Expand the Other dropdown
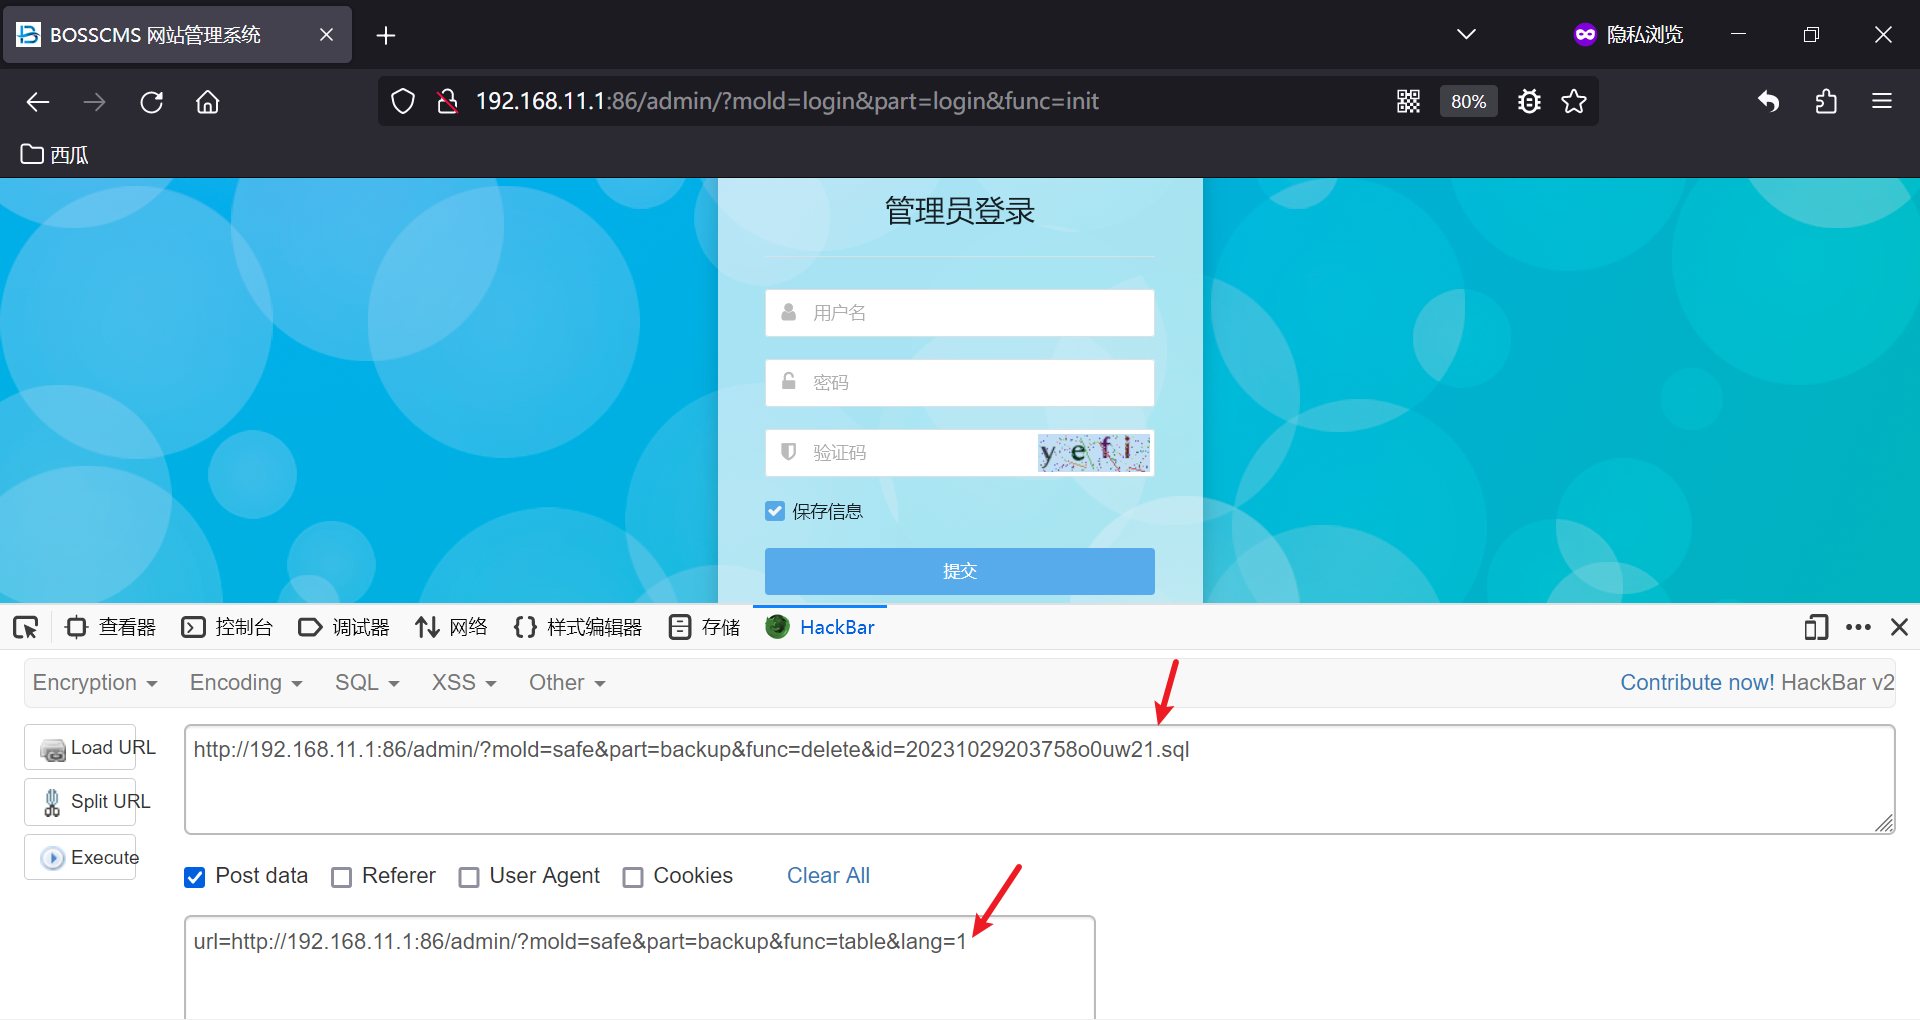The width and height of the screenshot is (1920, 1020). pos(567,683)
